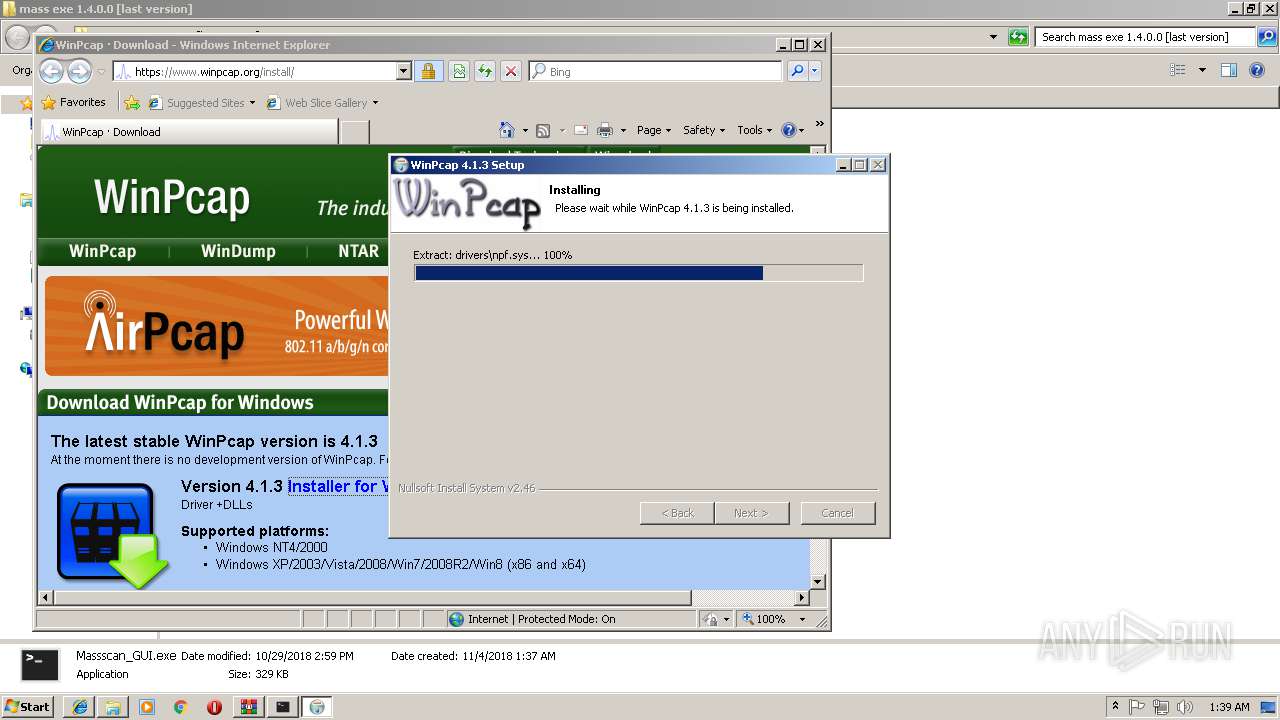The width and height of the screenshot is (1280, 720).
Task: Click the Back button in WinPcap Setup
Action: (x=677, y=513)
